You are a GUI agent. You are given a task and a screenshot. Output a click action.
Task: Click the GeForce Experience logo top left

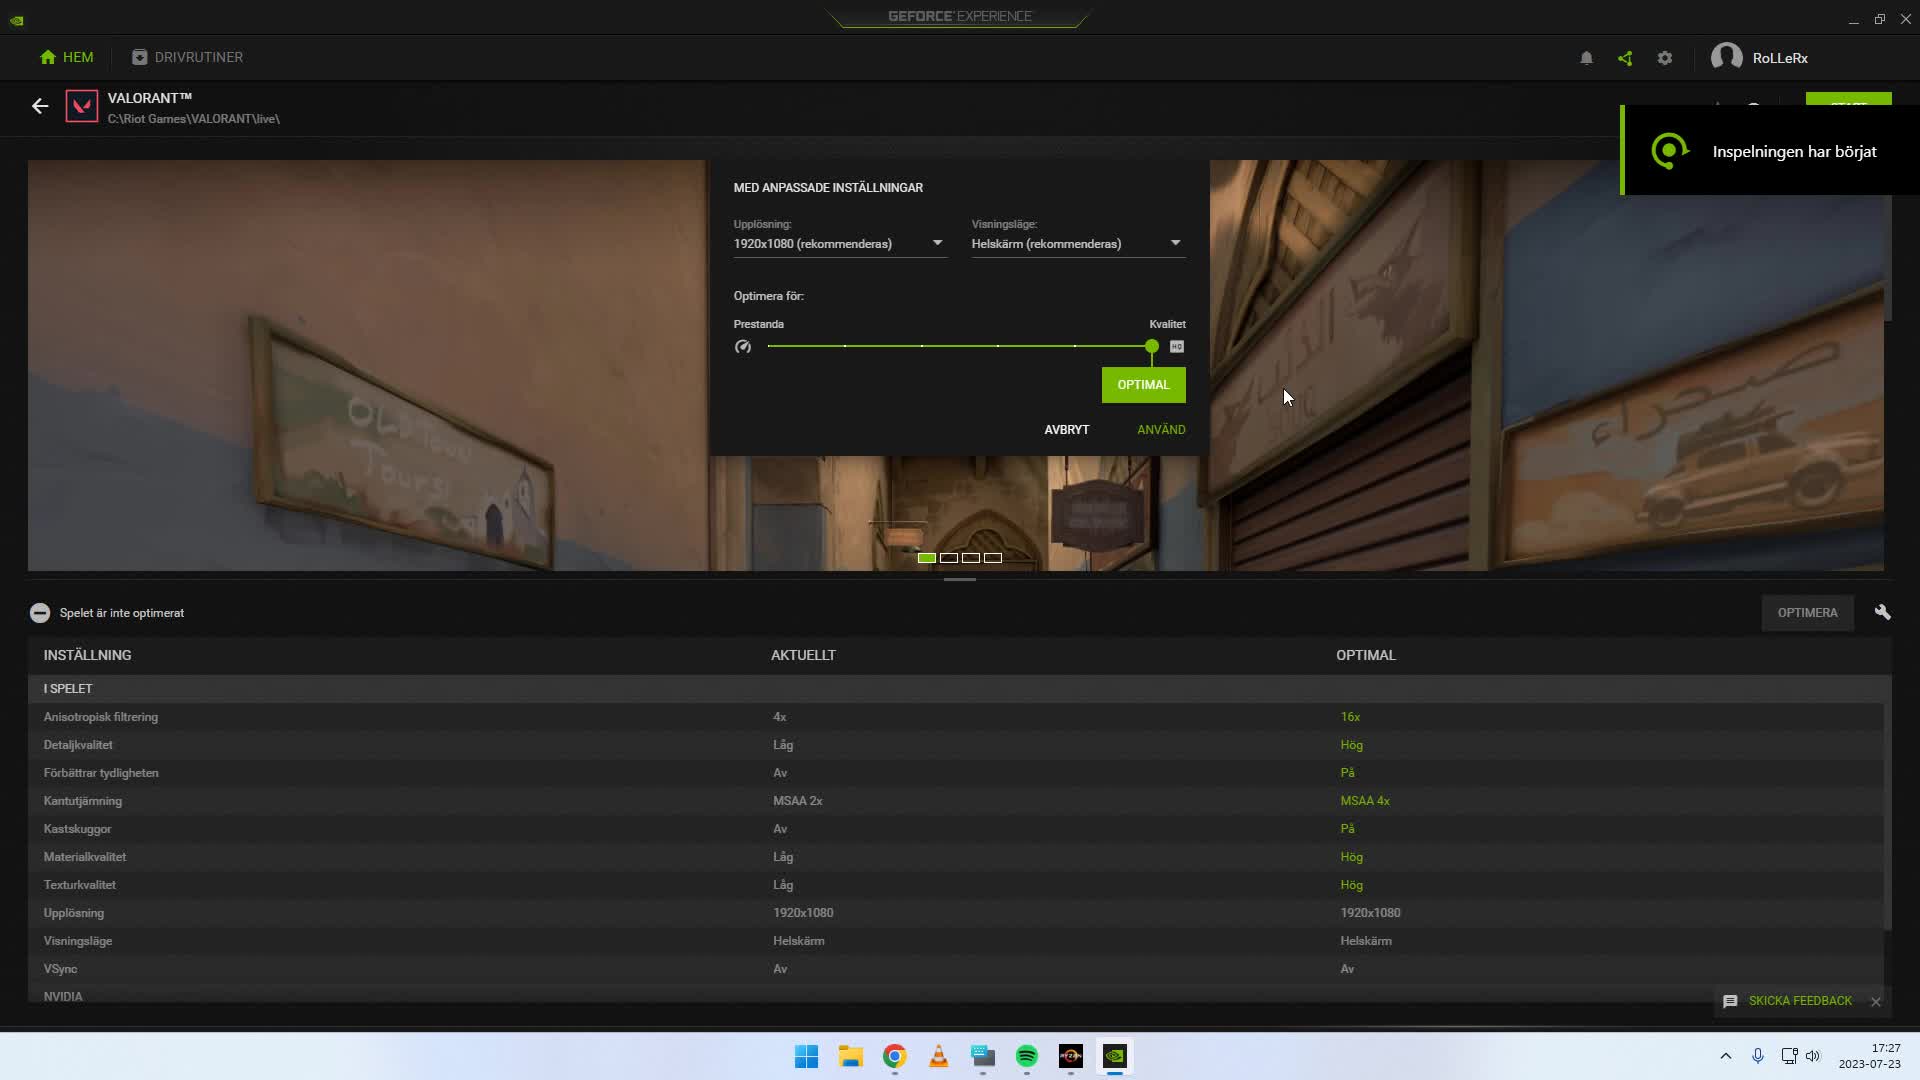17,19
